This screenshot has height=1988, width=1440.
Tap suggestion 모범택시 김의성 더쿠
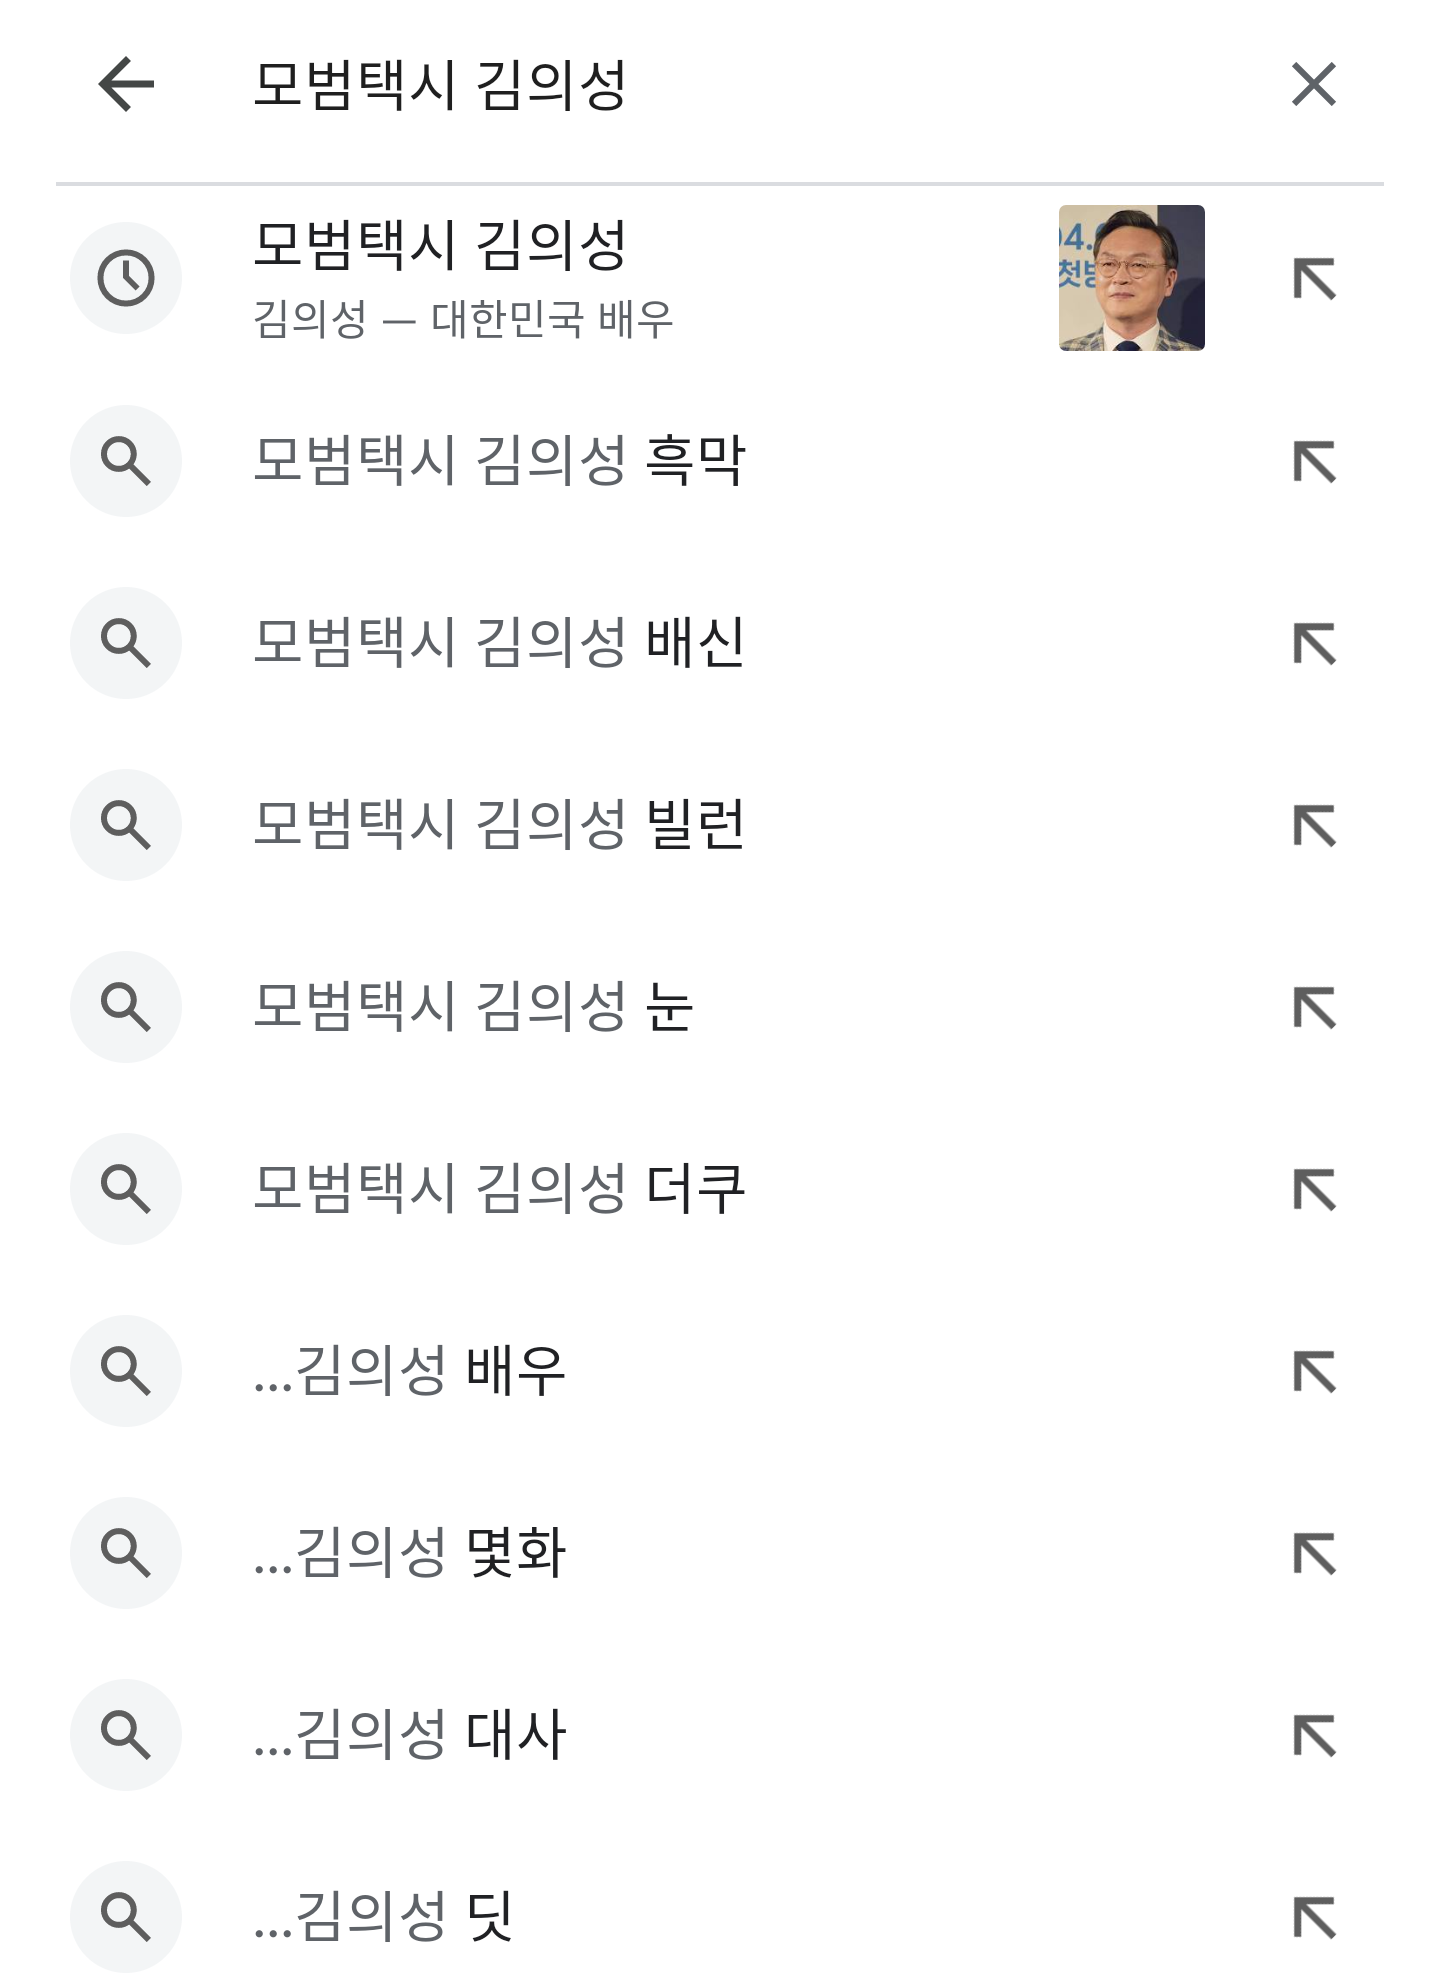pos(498,1189)
